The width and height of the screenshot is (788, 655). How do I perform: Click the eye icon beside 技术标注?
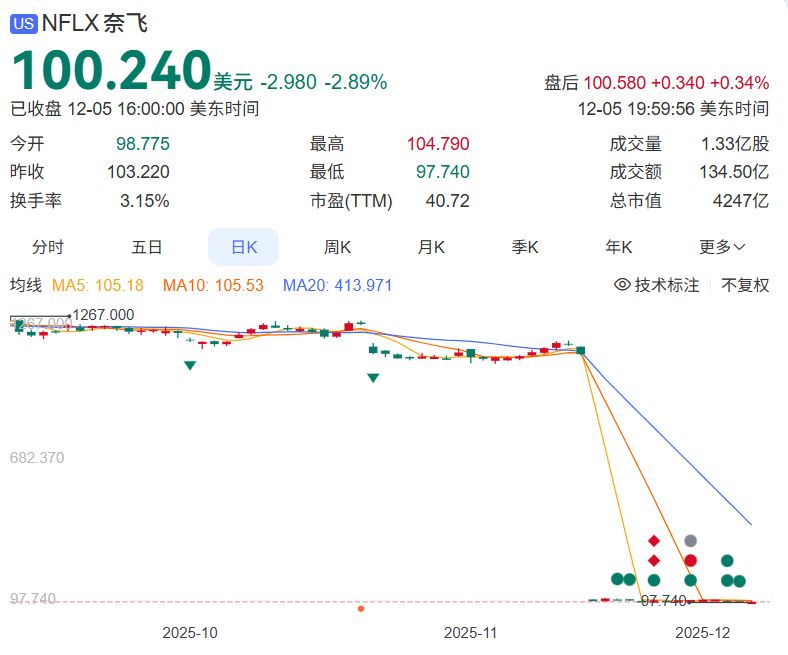tap(622, 285)
